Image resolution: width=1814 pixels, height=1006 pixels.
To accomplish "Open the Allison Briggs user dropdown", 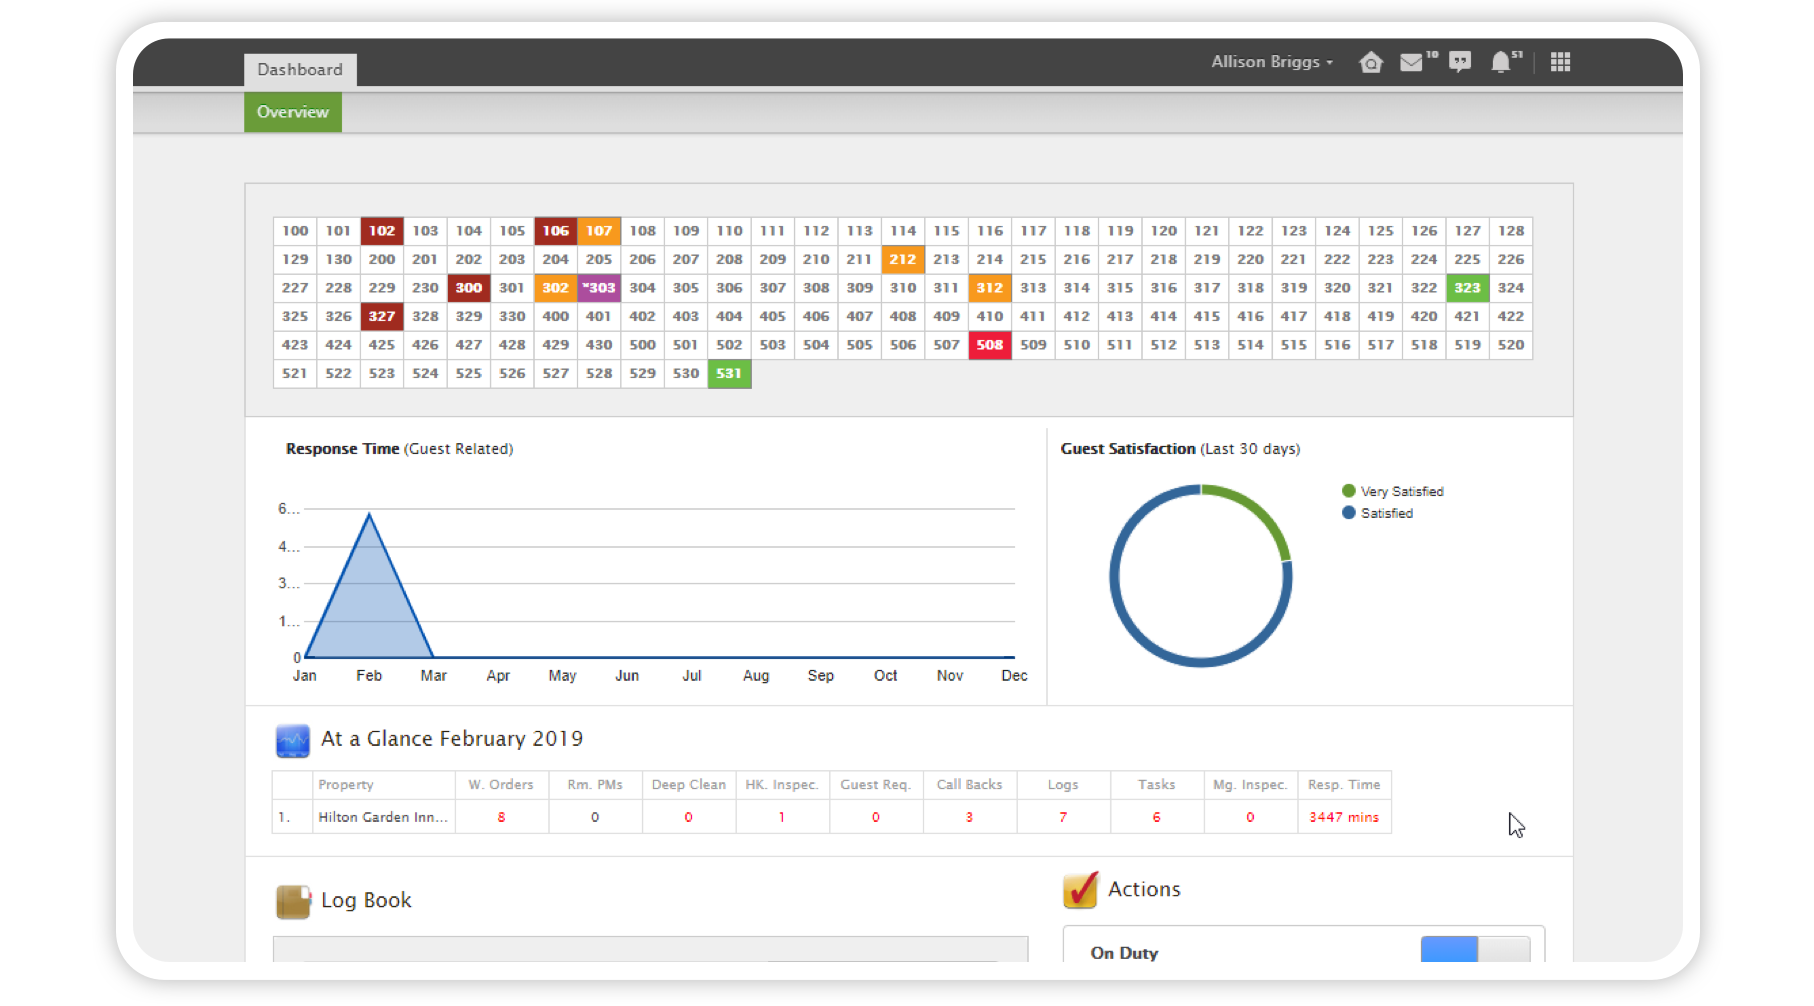I will pos(1271,61).
